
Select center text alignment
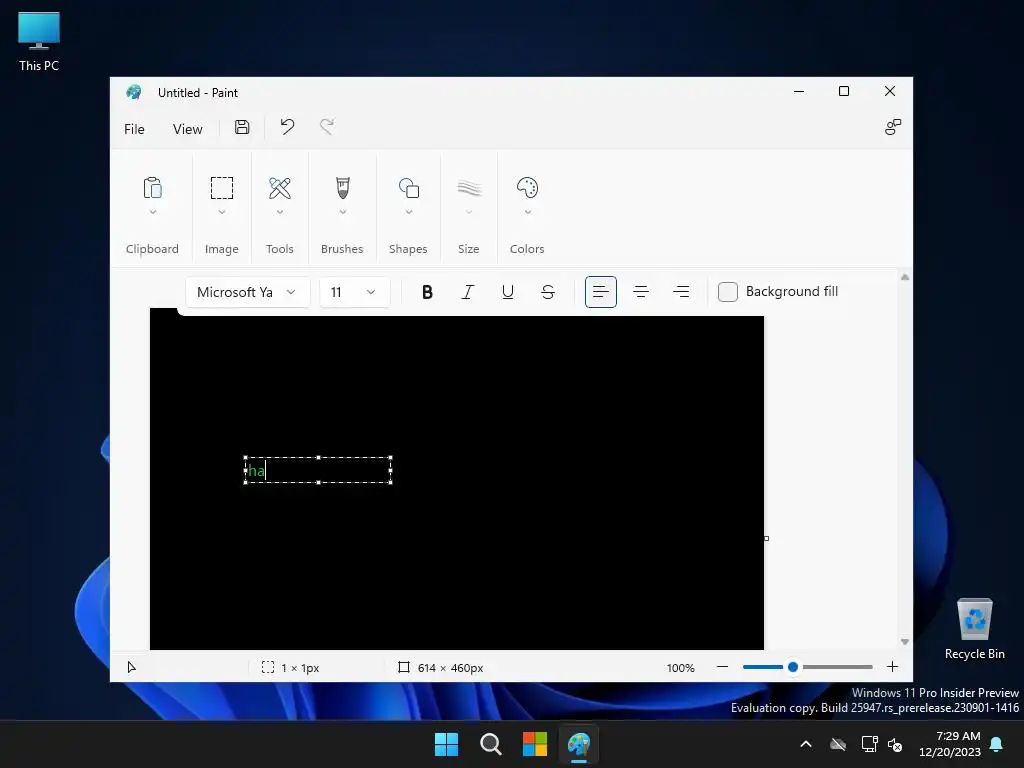click(x=641, y=292)
